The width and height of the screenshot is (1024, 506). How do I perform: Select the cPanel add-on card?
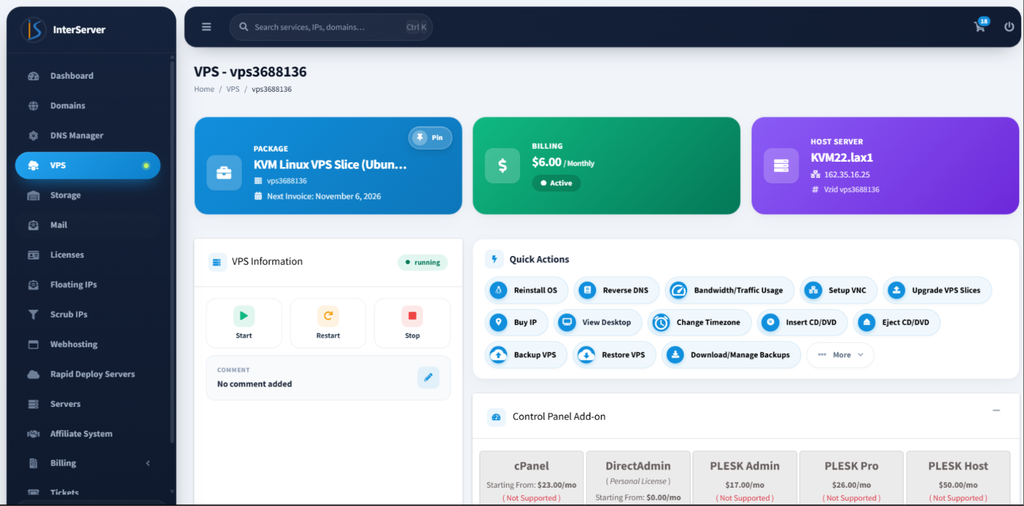[532, 478]
